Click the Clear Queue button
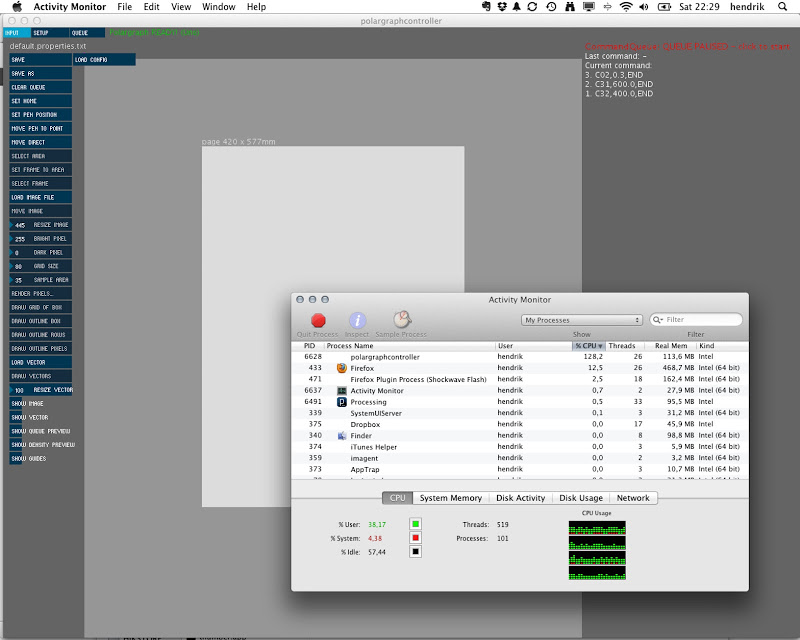 (x=41, y=87)
